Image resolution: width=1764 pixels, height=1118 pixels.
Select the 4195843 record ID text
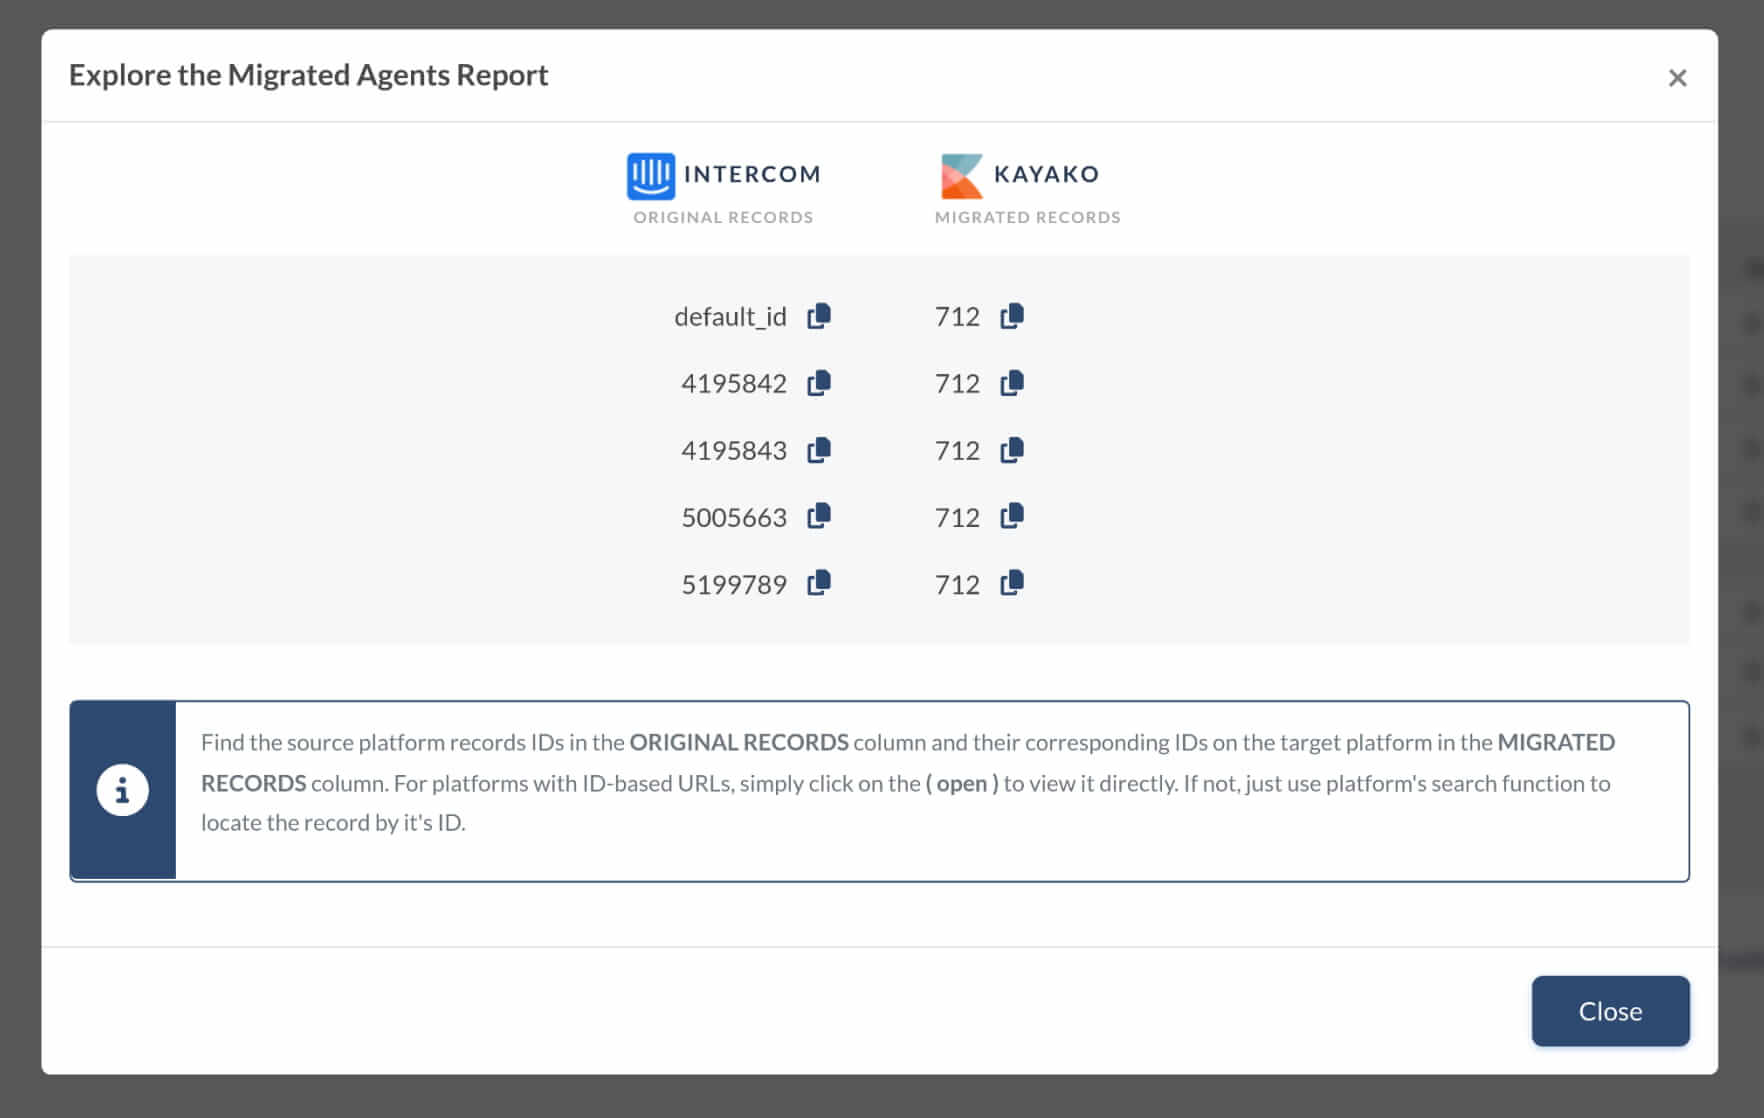tap(734, 451)
